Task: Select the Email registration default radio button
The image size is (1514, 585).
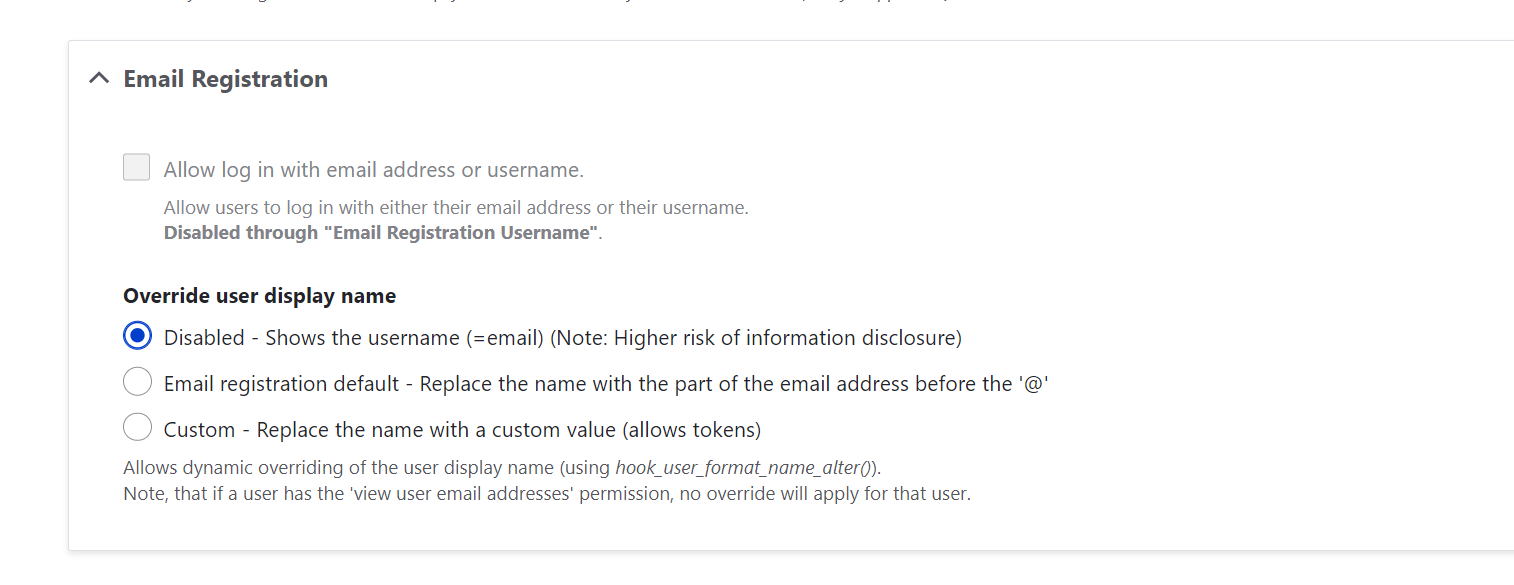Action: 137,383
